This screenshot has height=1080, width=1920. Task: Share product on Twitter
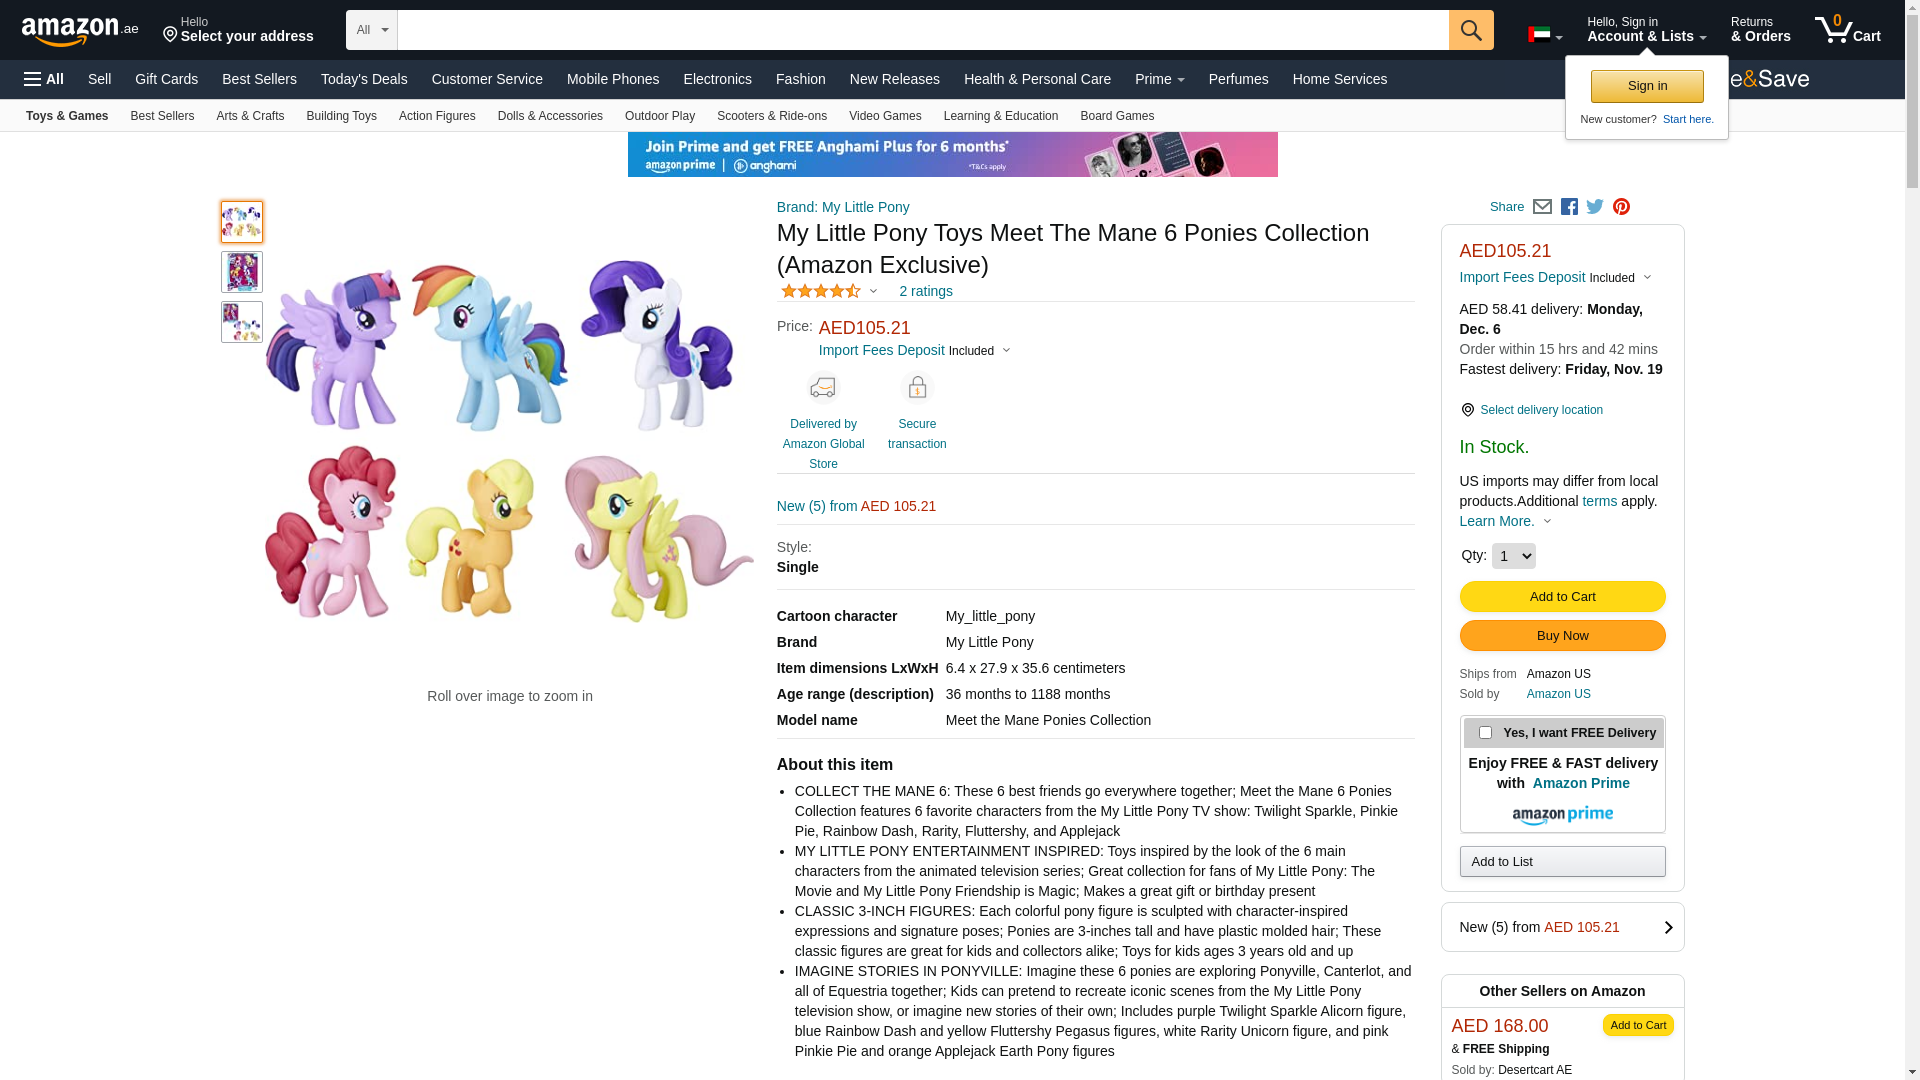(1595, 207)
